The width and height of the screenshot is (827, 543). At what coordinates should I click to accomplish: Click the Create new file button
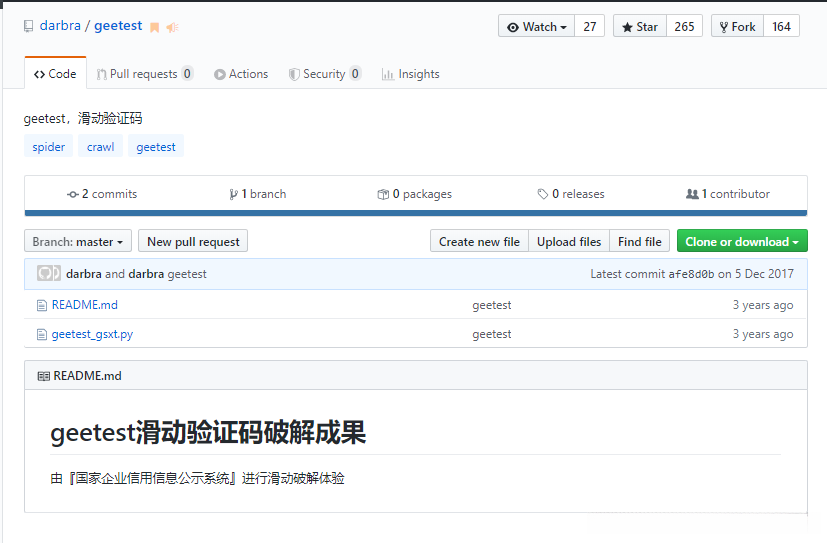point(479,241)
